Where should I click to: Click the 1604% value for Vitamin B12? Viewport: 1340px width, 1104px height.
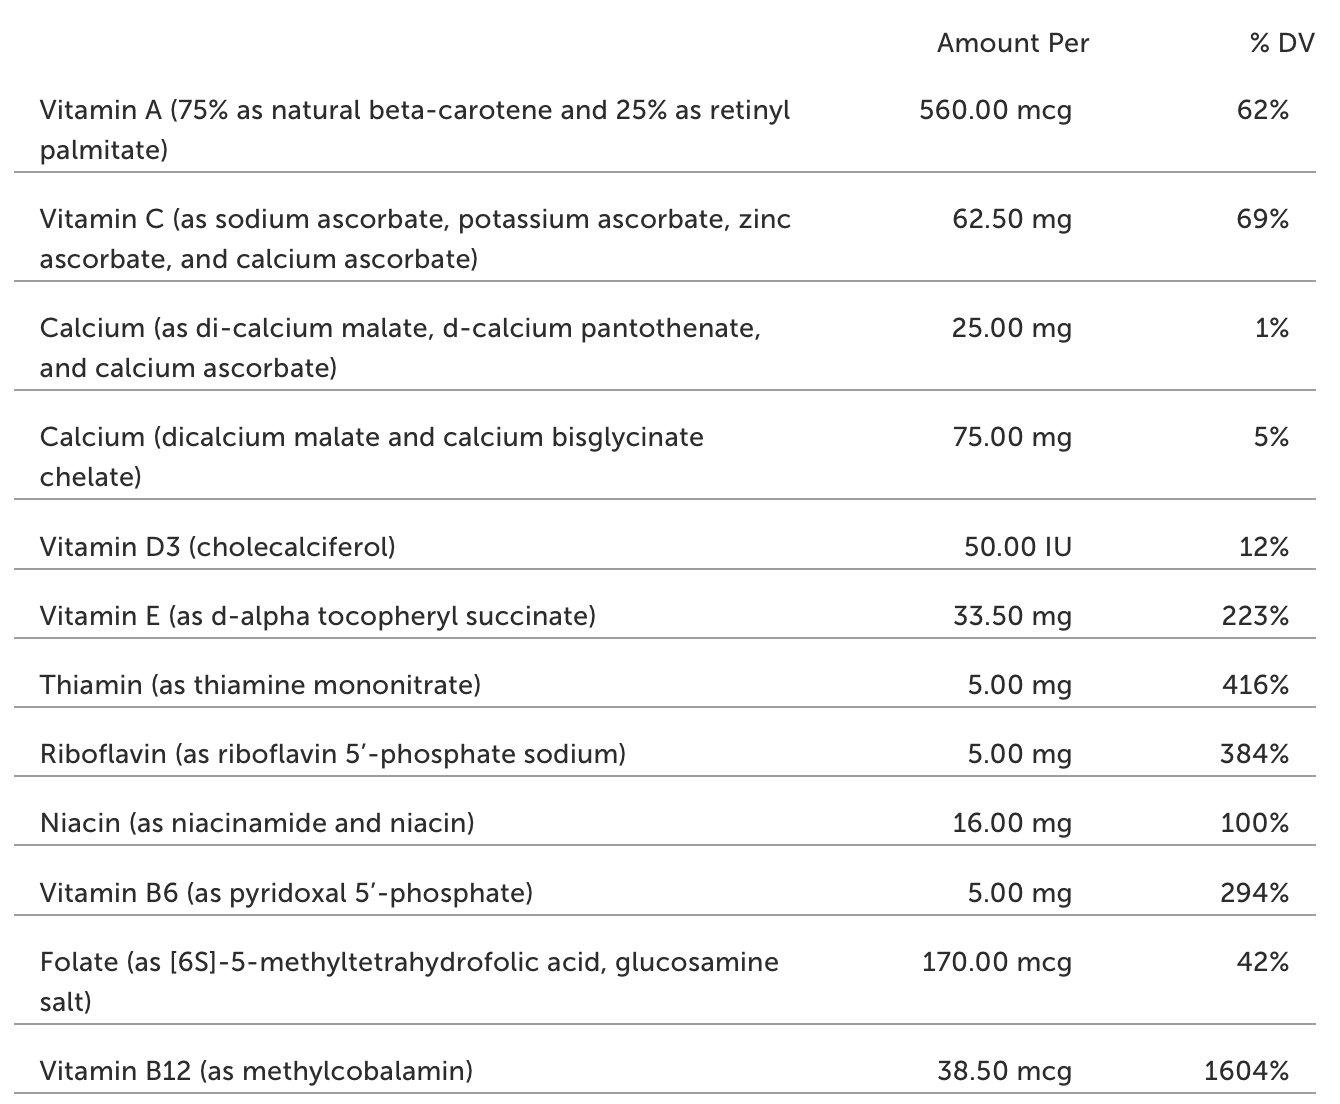coord(1246,1071)
